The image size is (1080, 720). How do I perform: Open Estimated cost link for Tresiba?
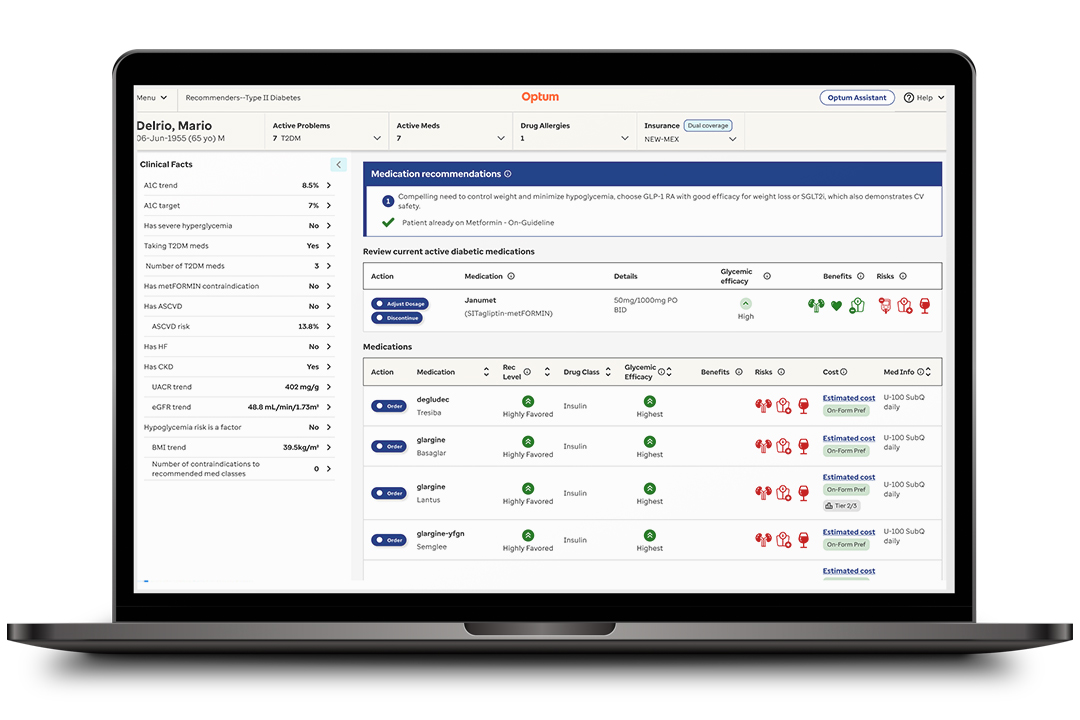(x=849, y=398)
